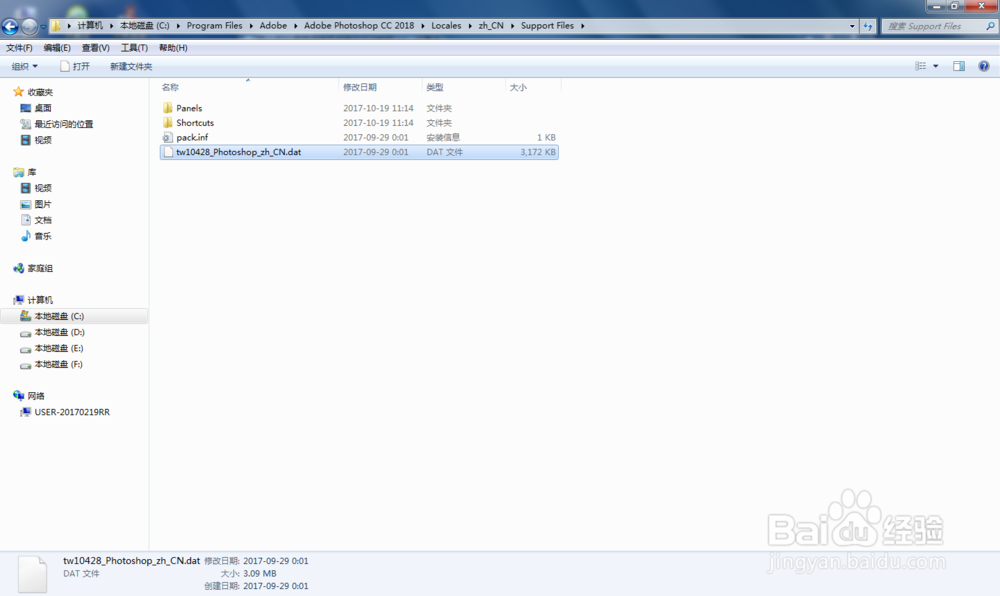Click the Forward navigation arrow button

(29, 26)
